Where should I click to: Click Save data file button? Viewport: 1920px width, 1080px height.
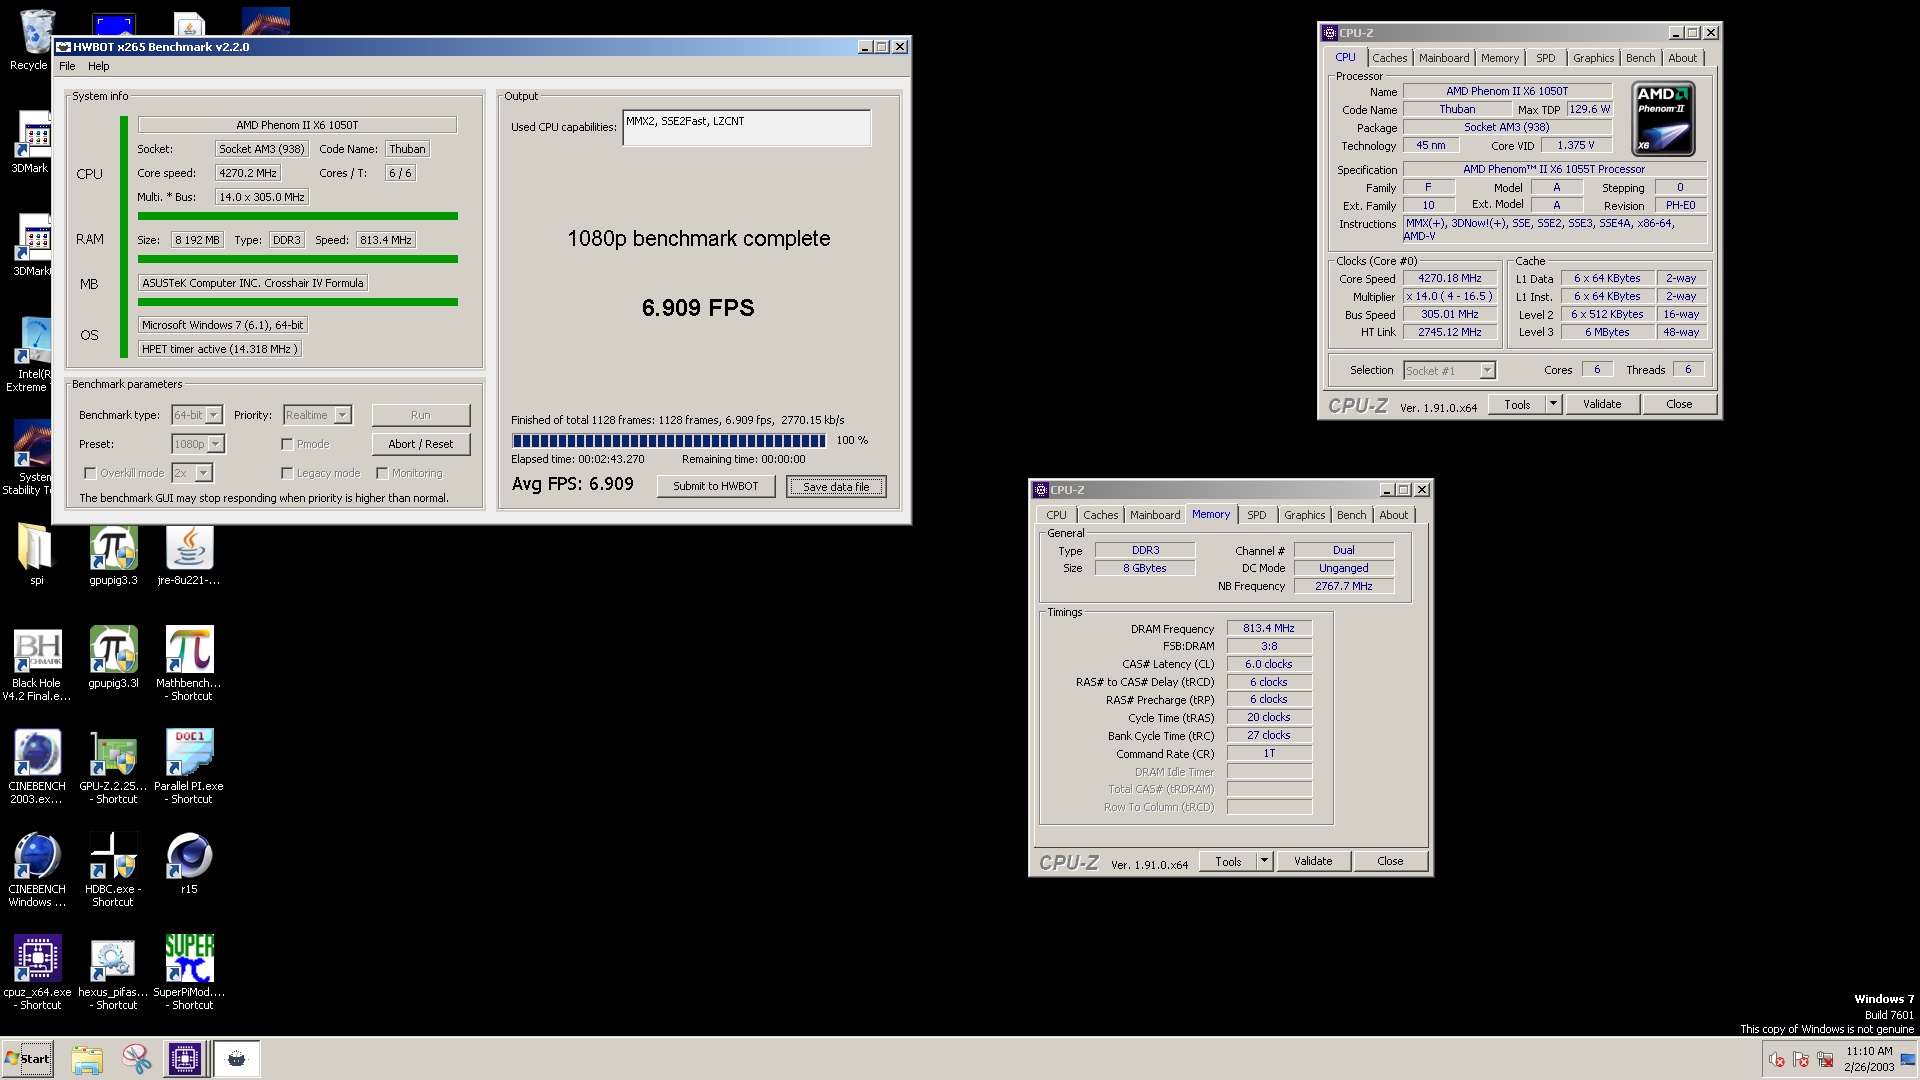(836, 487)
